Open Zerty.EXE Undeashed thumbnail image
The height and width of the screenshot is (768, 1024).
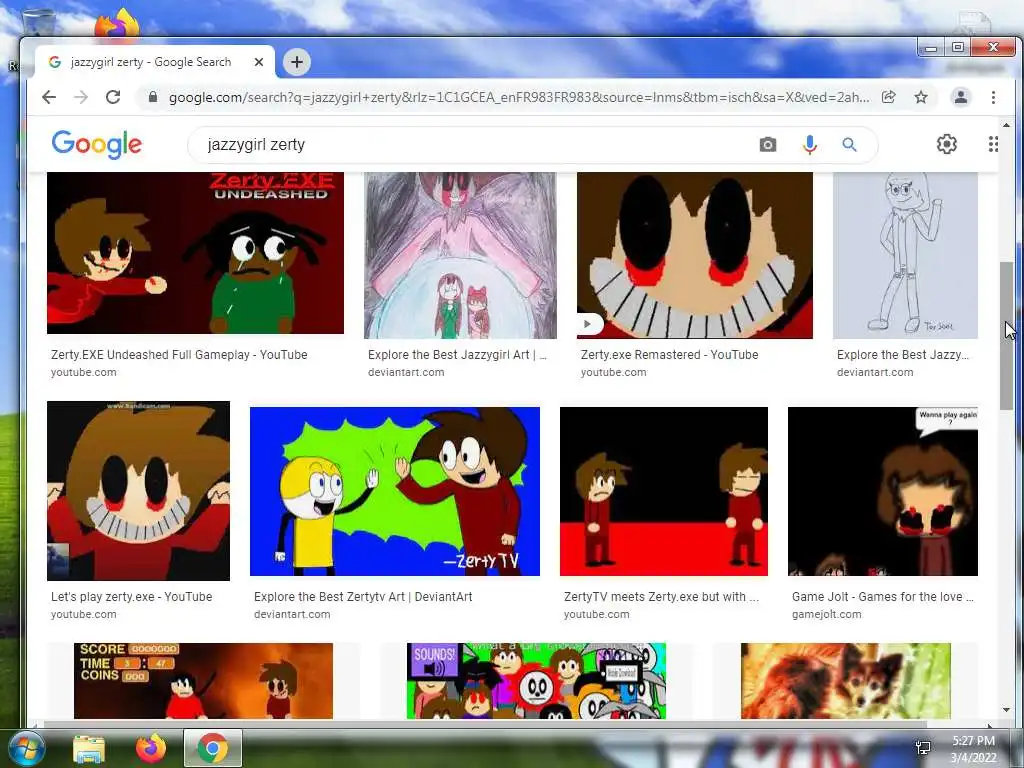click(195, 253)
